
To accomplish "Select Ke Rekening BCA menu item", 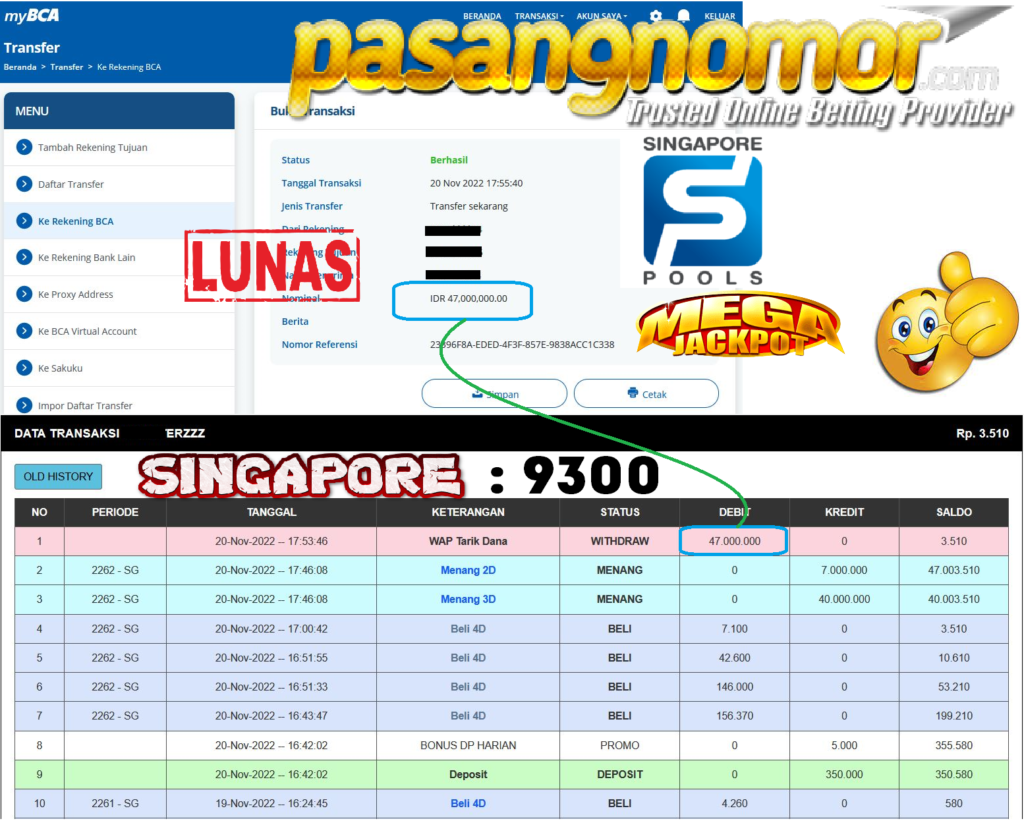I will [119, 221].
